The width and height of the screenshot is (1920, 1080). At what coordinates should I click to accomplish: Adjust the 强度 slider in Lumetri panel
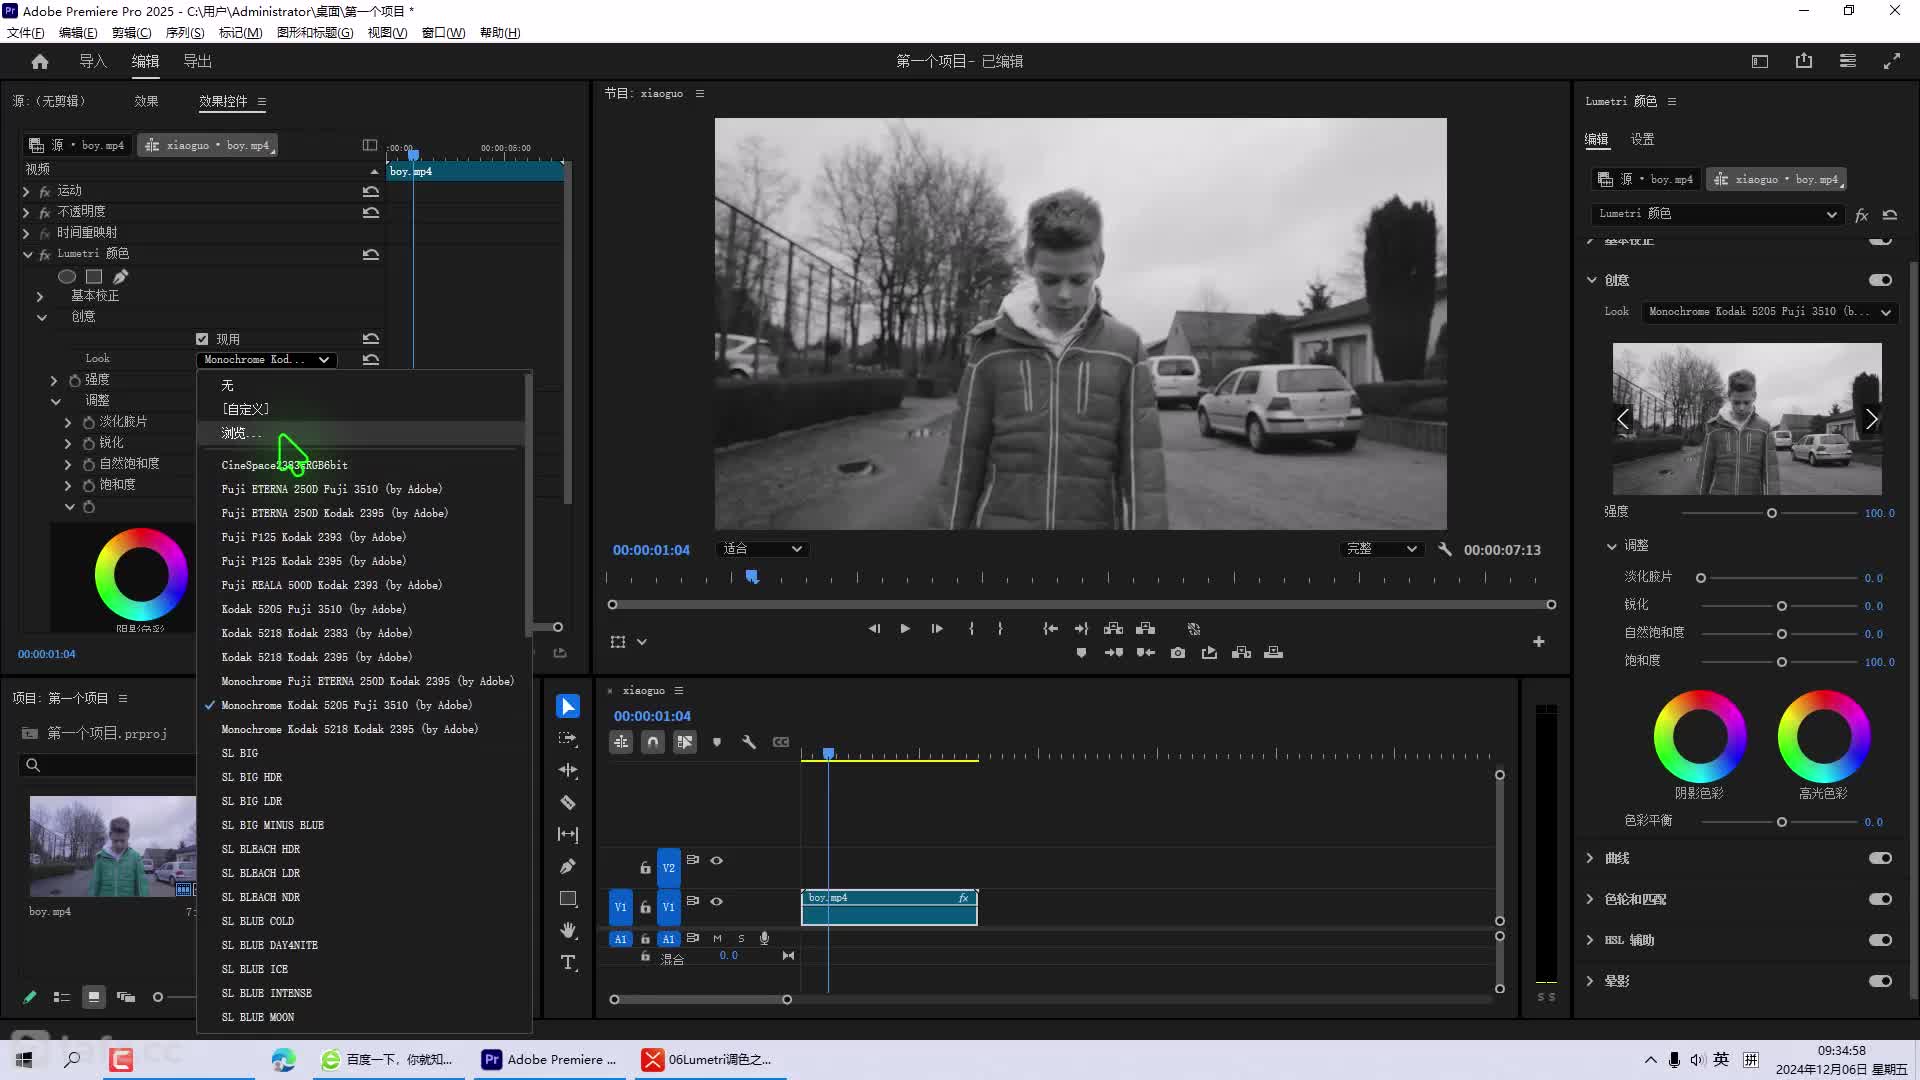pos(1771,513)
